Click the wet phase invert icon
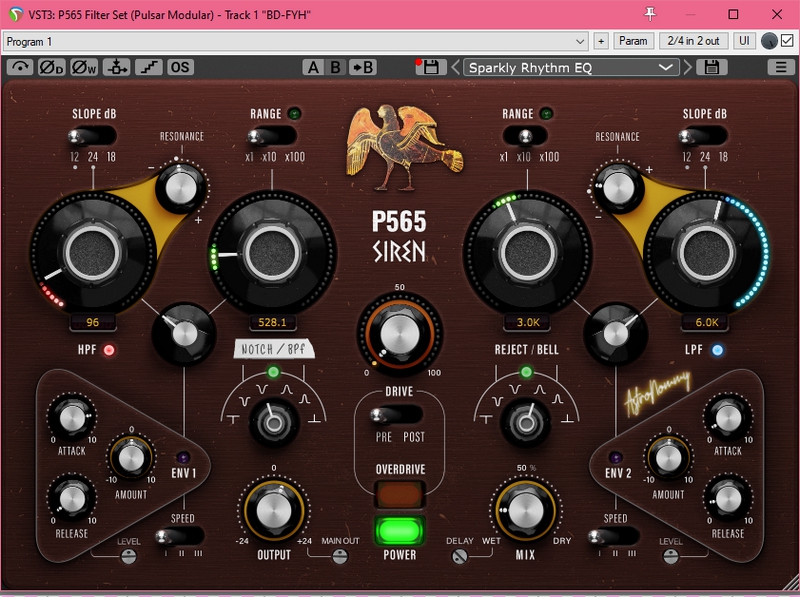 [84, 67]
